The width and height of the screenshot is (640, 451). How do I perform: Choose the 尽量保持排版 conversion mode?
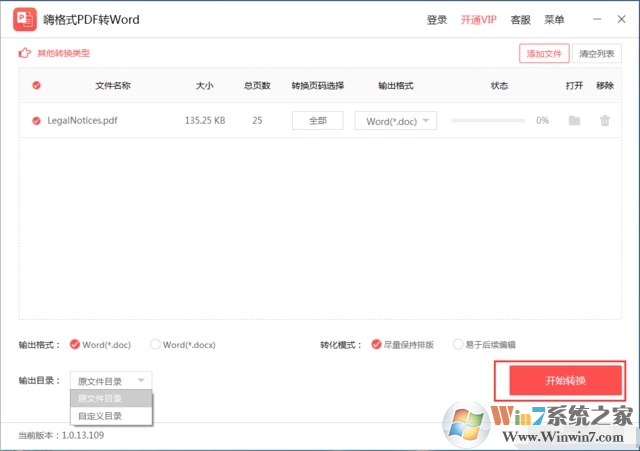point(376,344)
